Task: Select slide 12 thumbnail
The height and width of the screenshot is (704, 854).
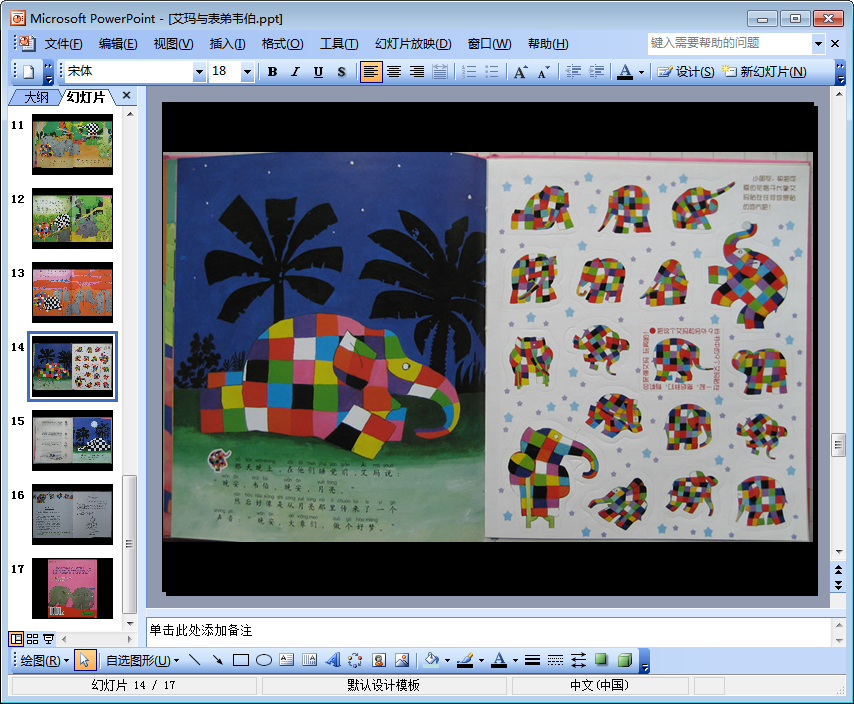Action: 72,218
